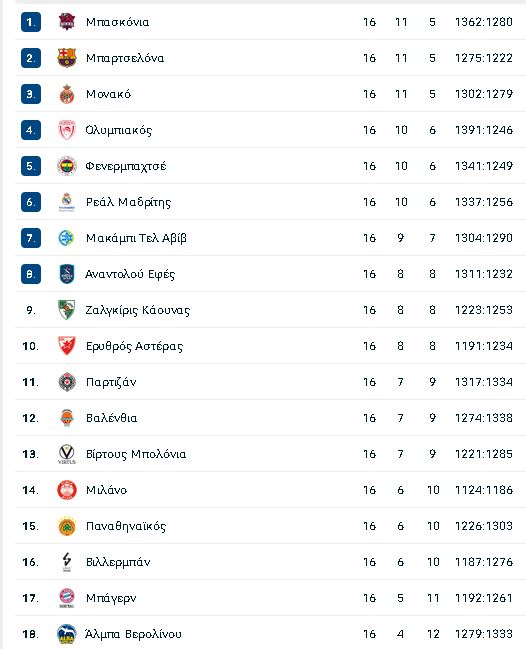Click the Βιλλερμπάν team name
Viewport: 526px width, 649px height.
tap(118, 562)
